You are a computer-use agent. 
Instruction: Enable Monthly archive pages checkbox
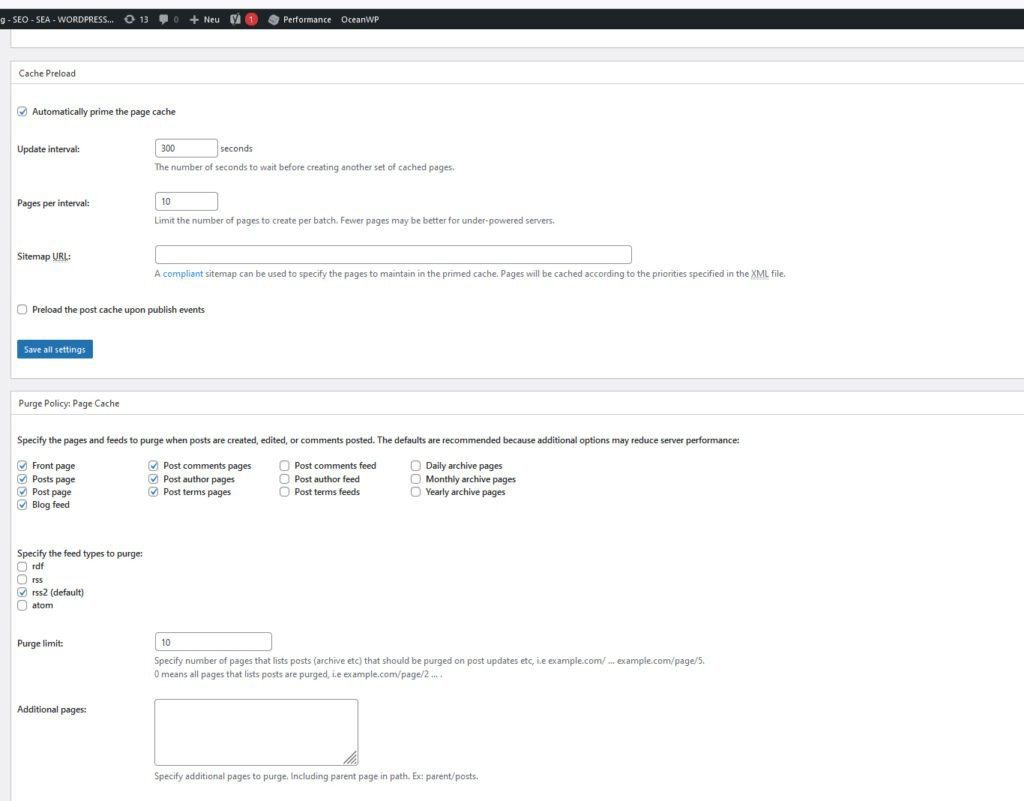(x=416, y=479)
